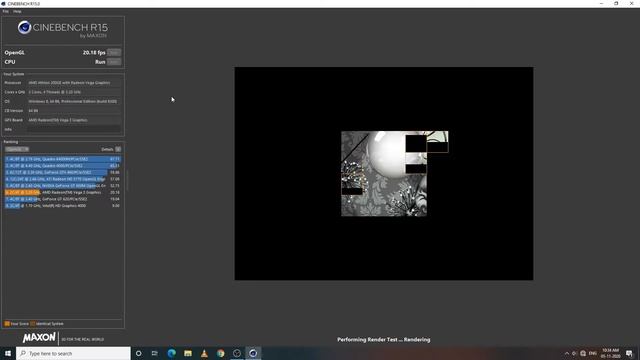
Task: Open VLC media player from the taskbar
Action: (204, 353)
